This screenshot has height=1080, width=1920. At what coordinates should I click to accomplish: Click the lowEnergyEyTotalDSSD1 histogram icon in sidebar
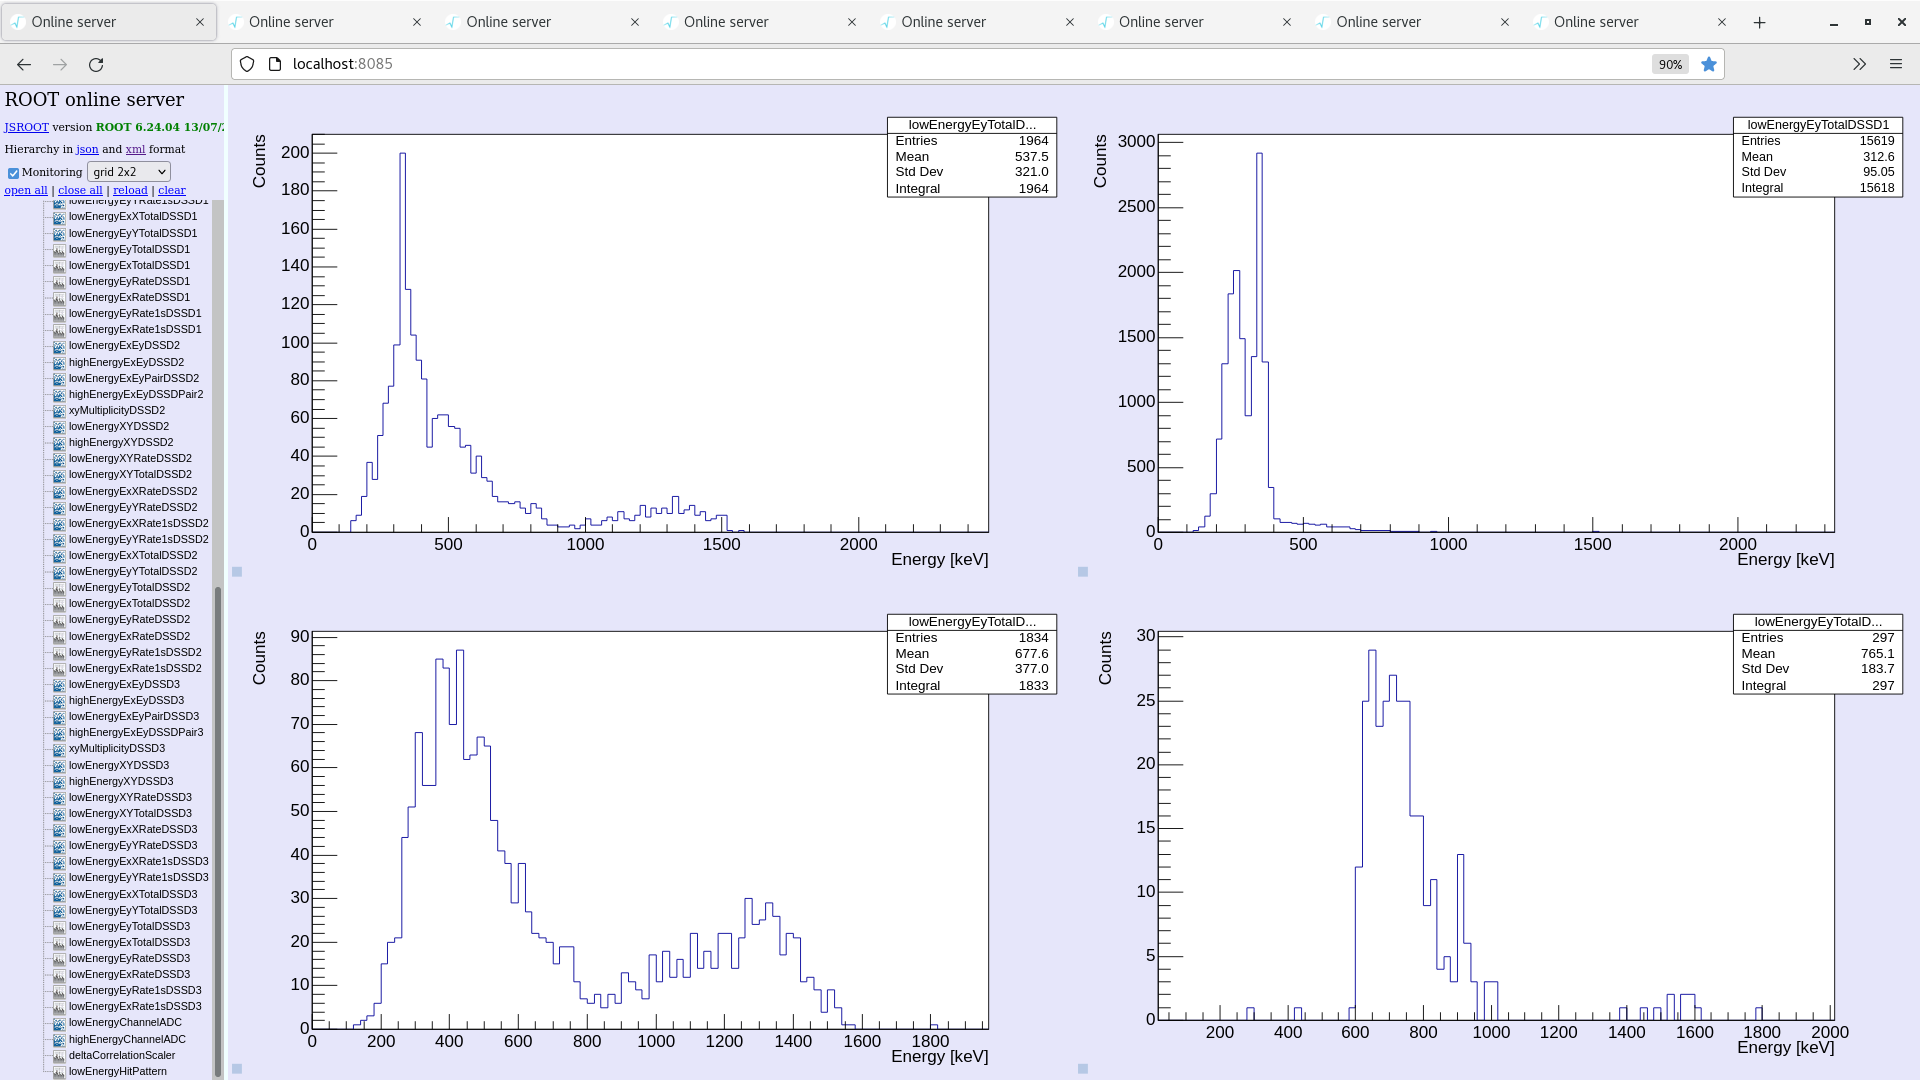click(x=59, y=249)
